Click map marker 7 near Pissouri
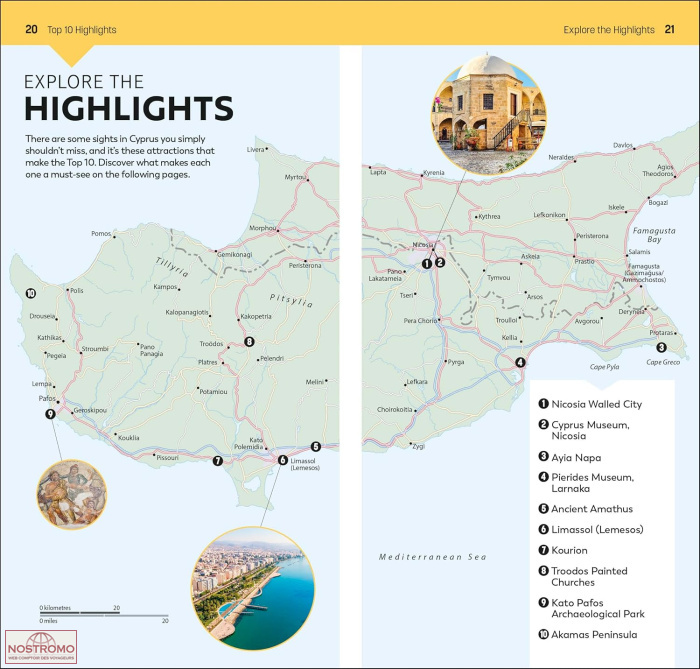Screen dimensions: 700x669 pyautogui.click(x=217, y=461)
